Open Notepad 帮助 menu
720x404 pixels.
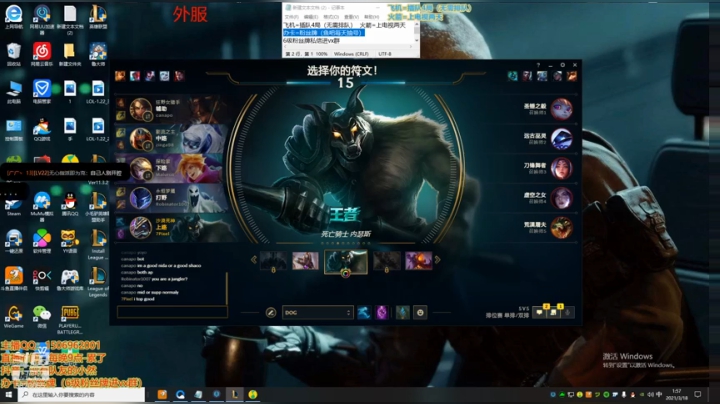371,17
